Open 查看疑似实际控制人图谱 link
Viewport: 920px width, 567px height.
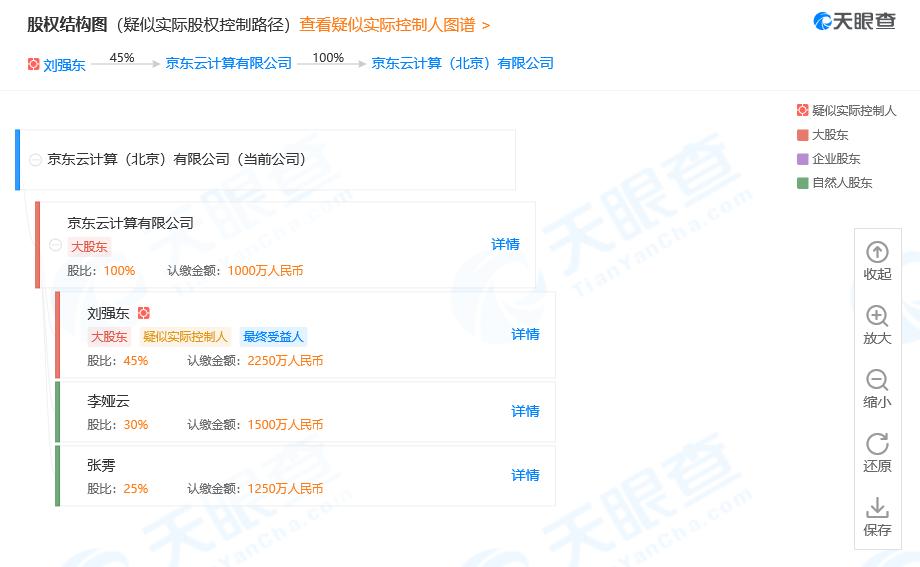tap(394, 25)
